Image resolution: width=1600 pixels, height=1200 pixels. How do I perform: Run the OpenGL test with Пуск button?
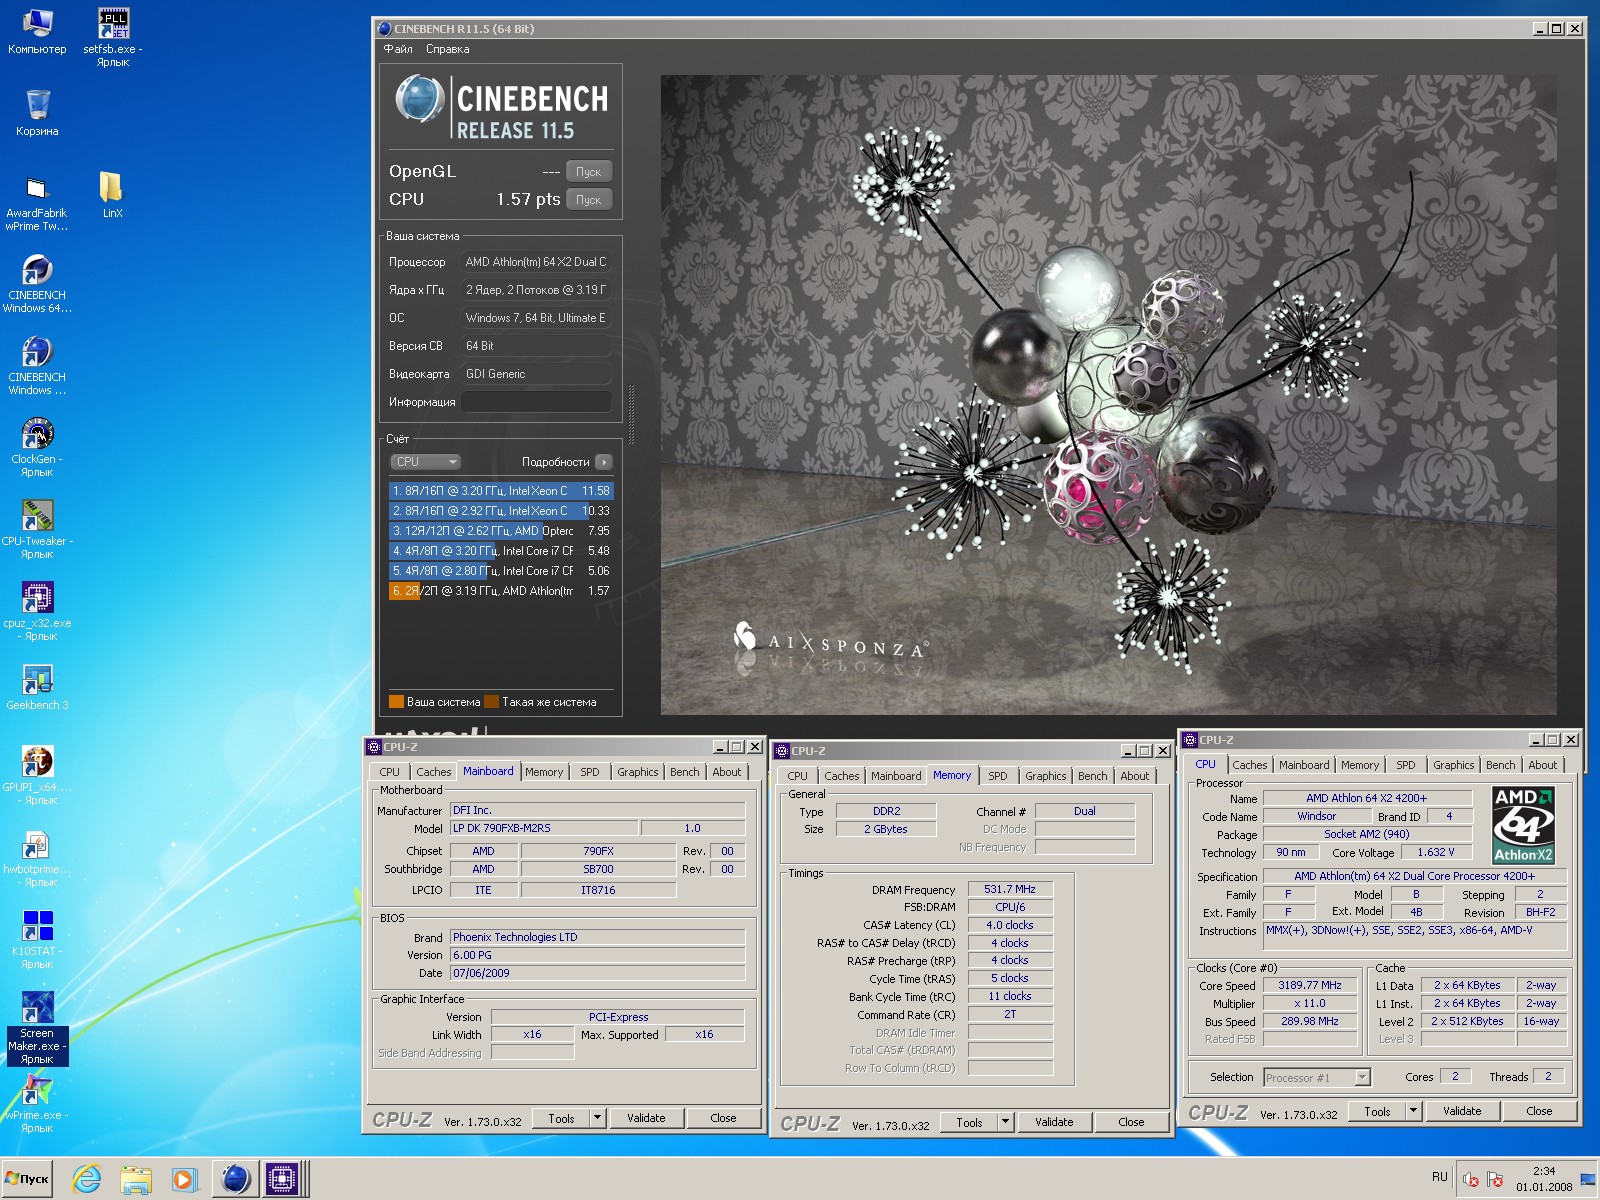(588, 172)
